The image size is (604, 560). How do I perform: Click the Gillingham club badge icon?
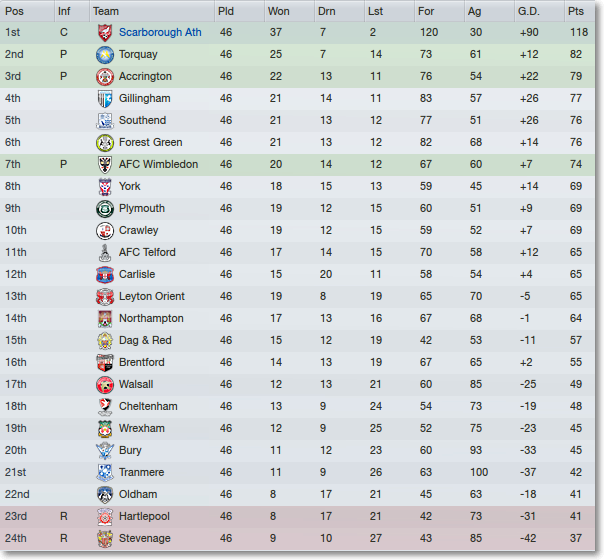click(x=105, y=99)
